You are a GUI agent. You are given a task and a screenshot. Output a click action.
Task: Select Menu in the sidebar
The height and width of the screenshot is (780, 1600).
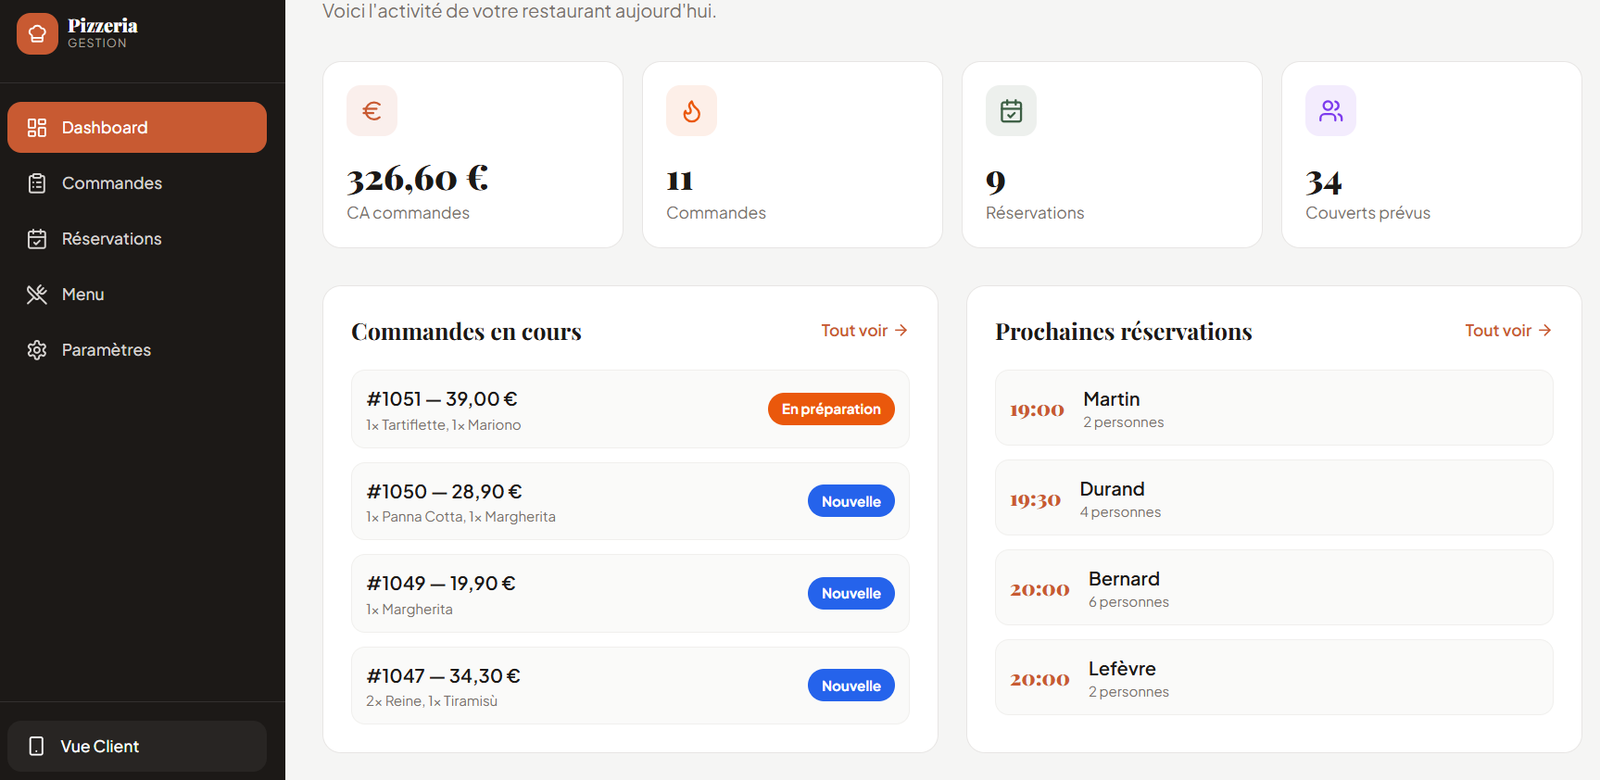(x=137, y=294)
